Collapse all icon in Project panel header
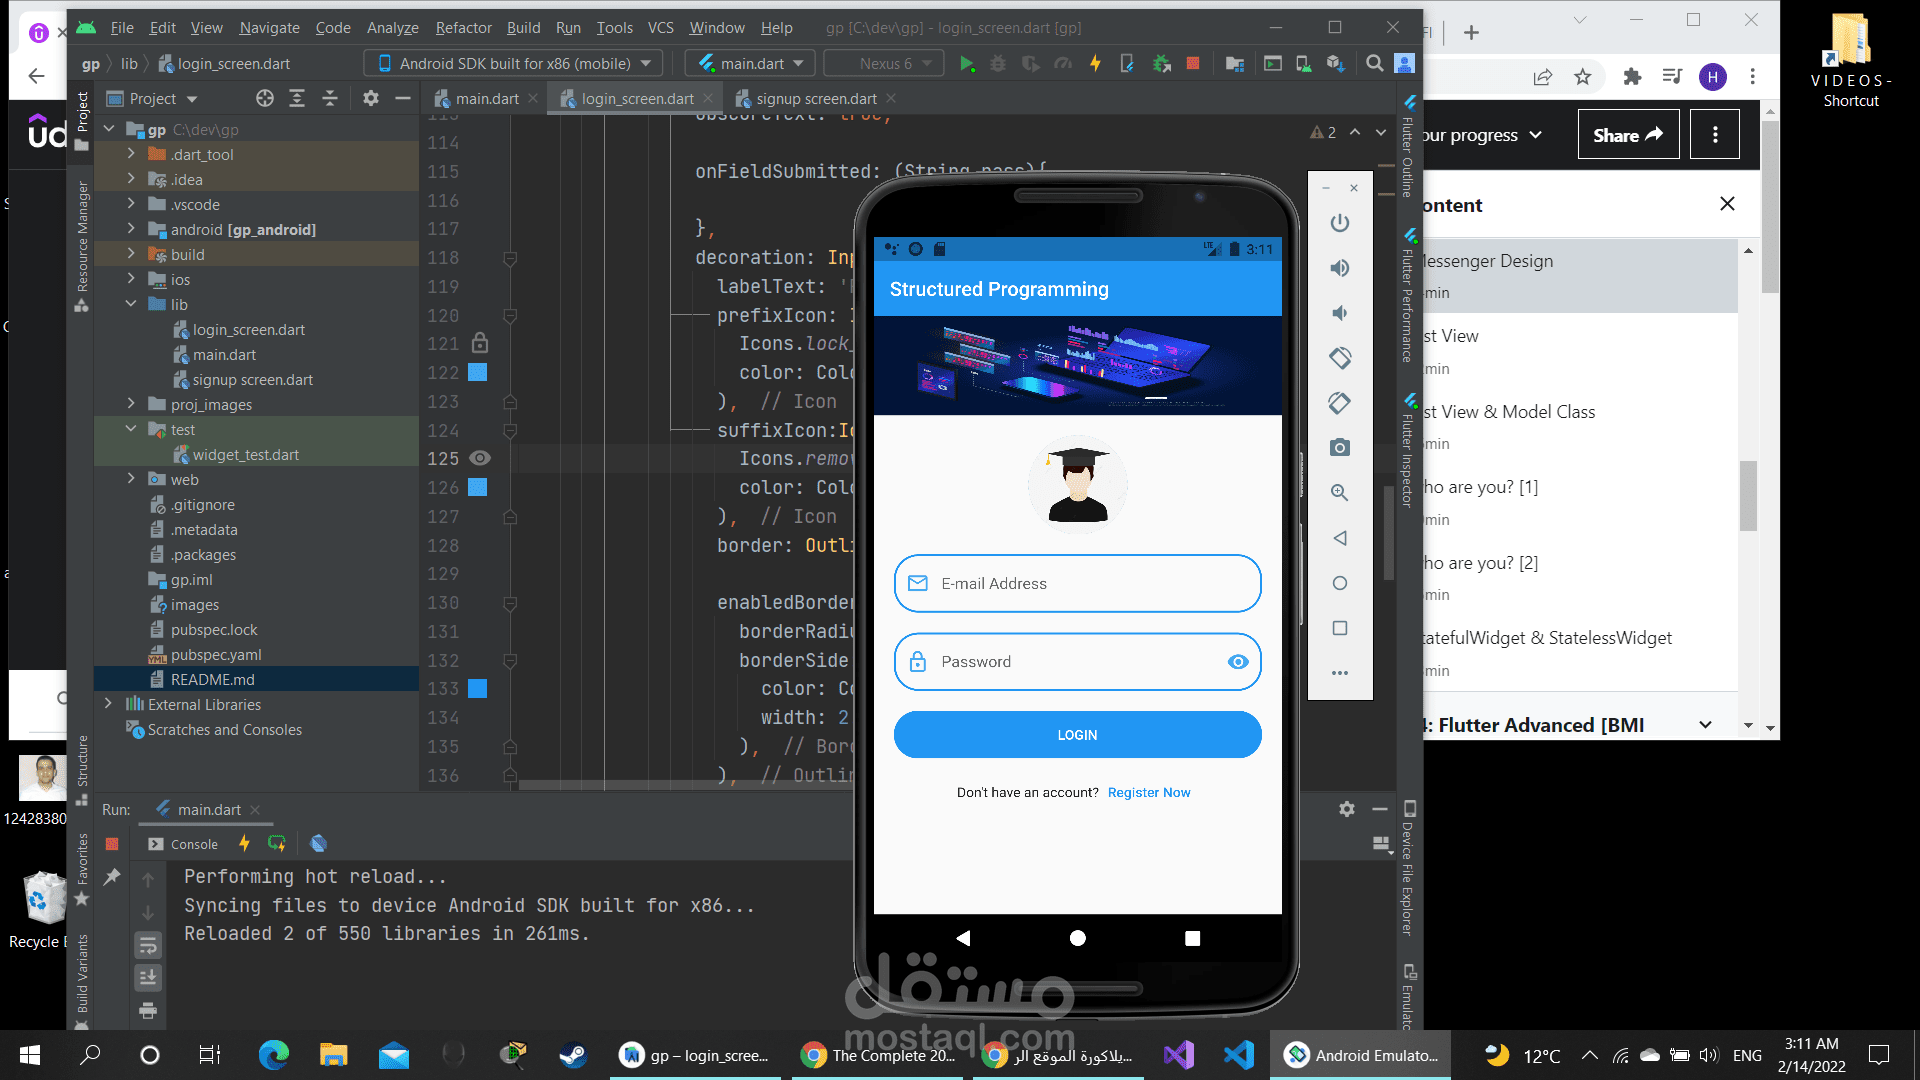This screenshot has width=1920, height=1080. [x=330, y=98]
